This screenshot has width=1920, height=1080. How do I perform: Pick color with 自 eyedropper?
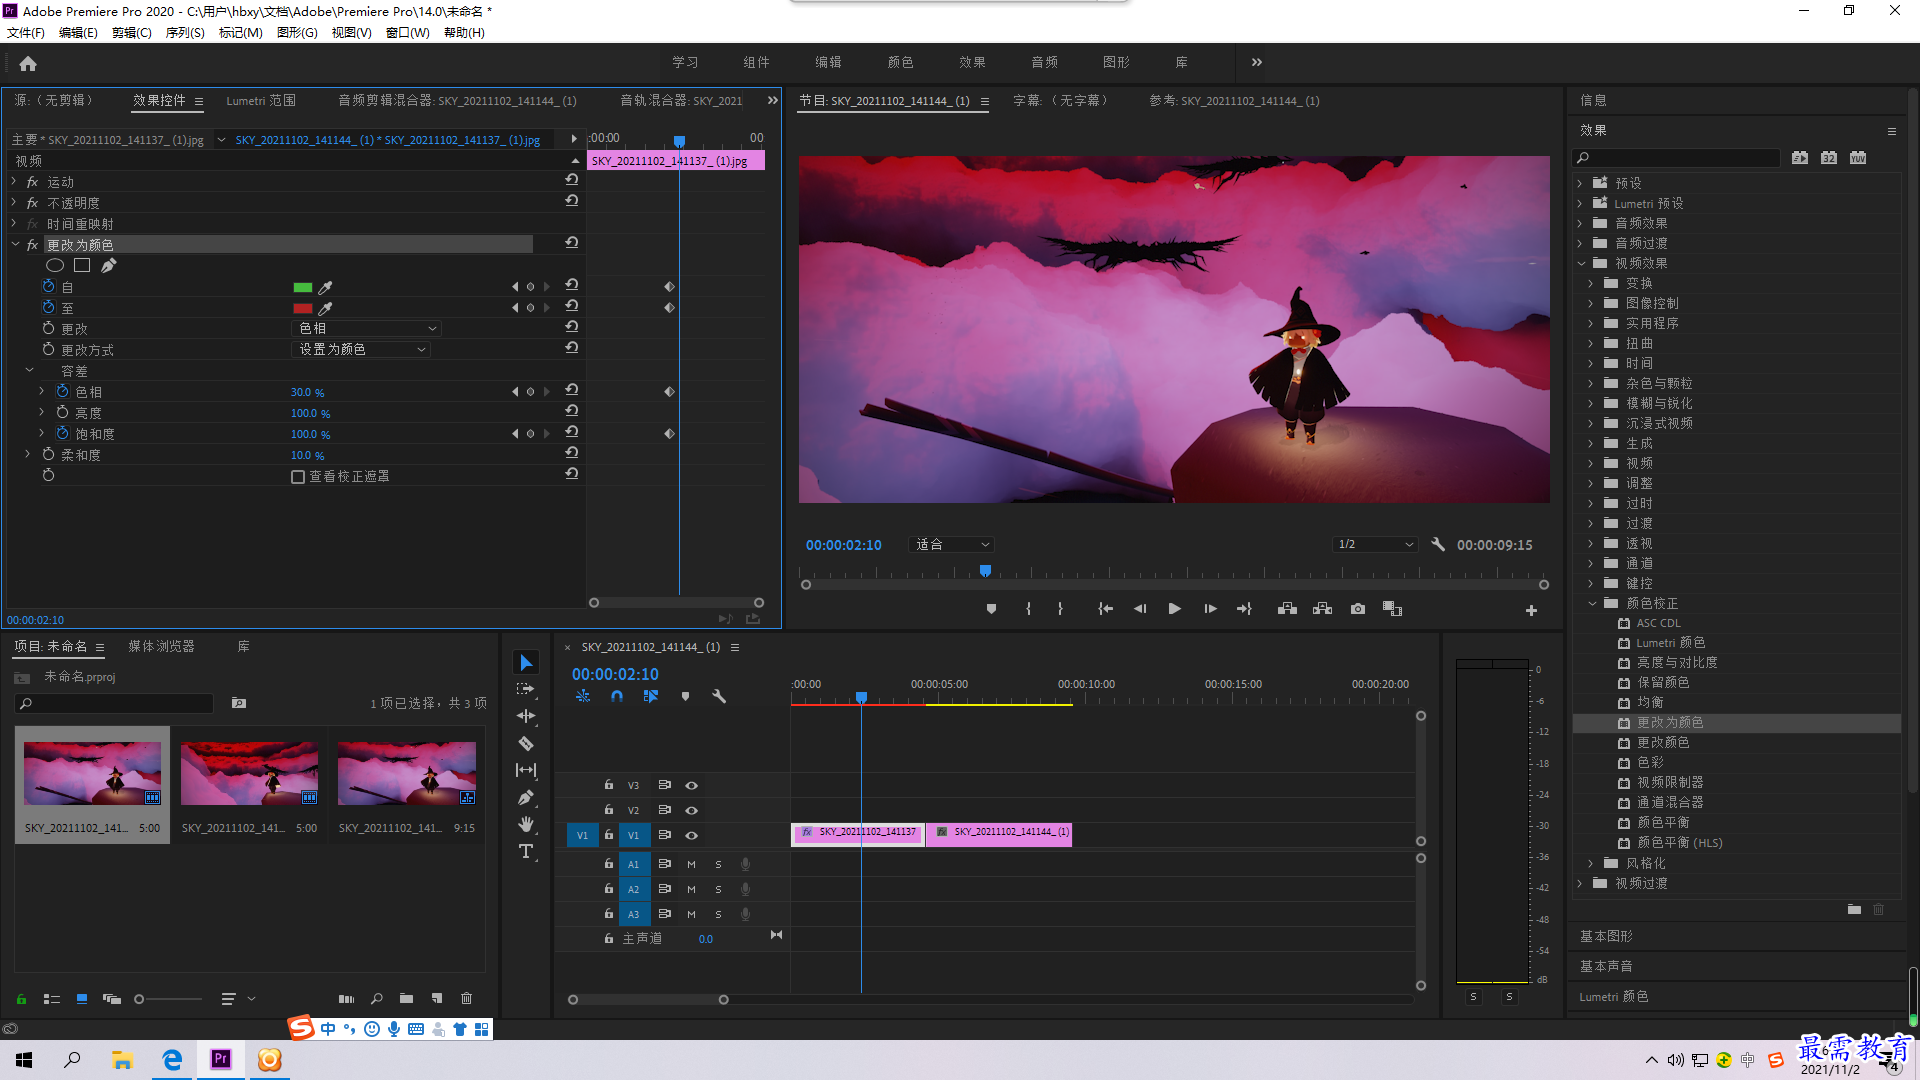tap(325, 288)
